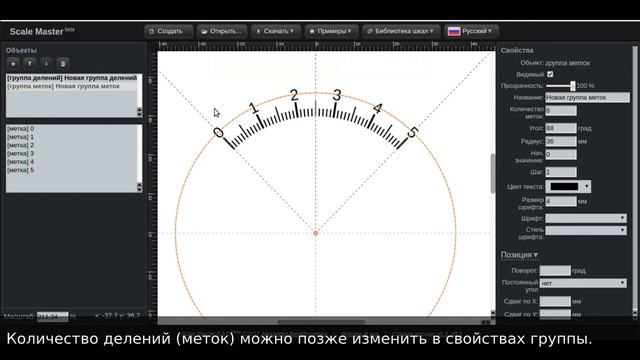This screenshot has width=640, height=360.
Task: Move object down with the down arrow icon
Action: (46, 64)
